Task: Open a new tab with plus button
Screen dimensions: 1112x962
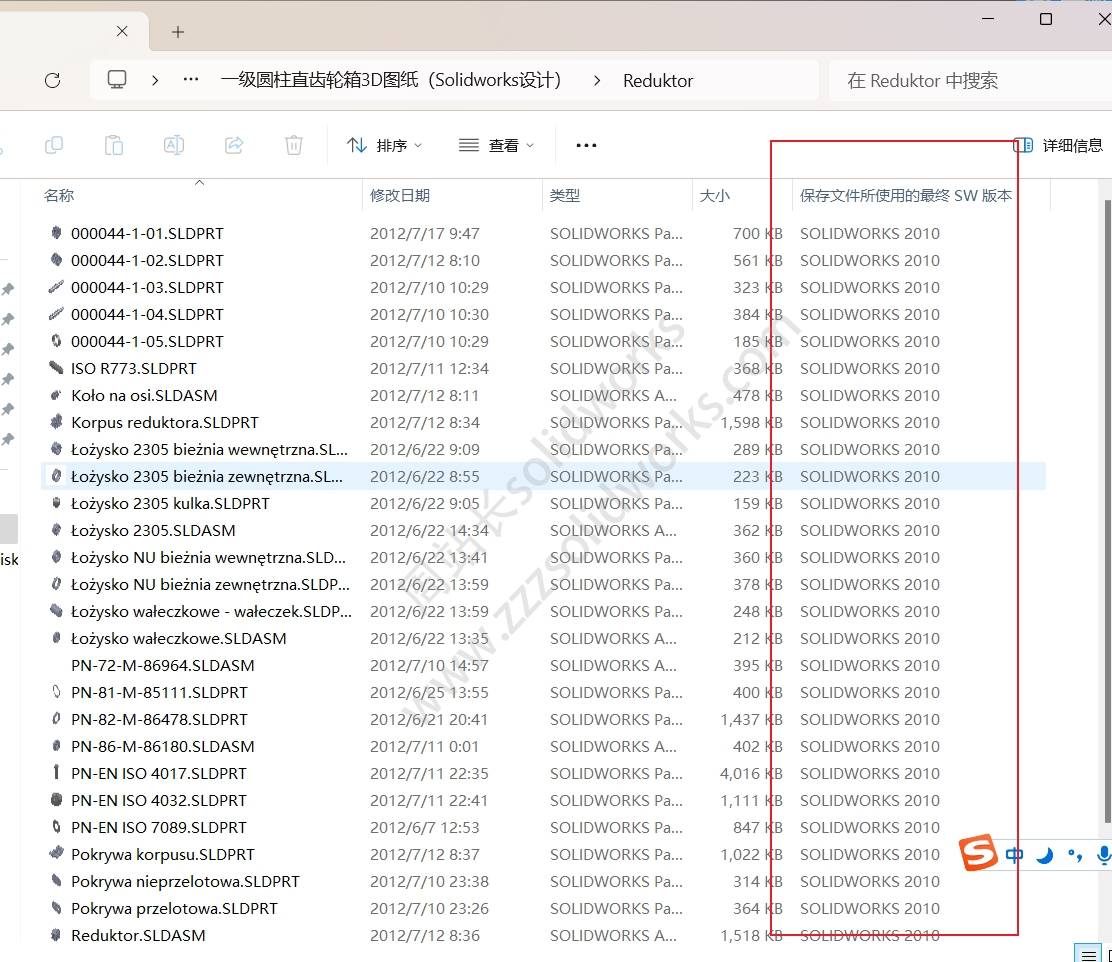Action: (178, 32)
